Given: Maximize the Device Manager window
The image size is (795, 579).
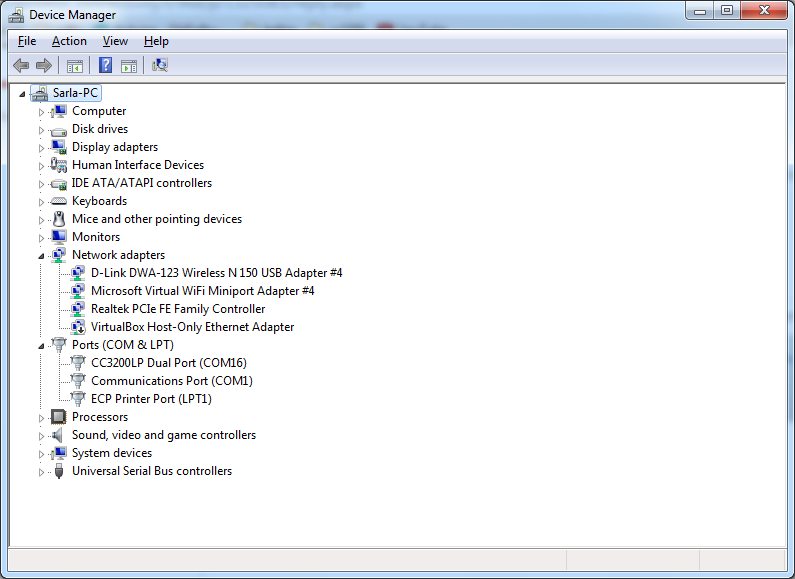Looking at the screenshot, I should pyautogui.click(x=727, y=11).
